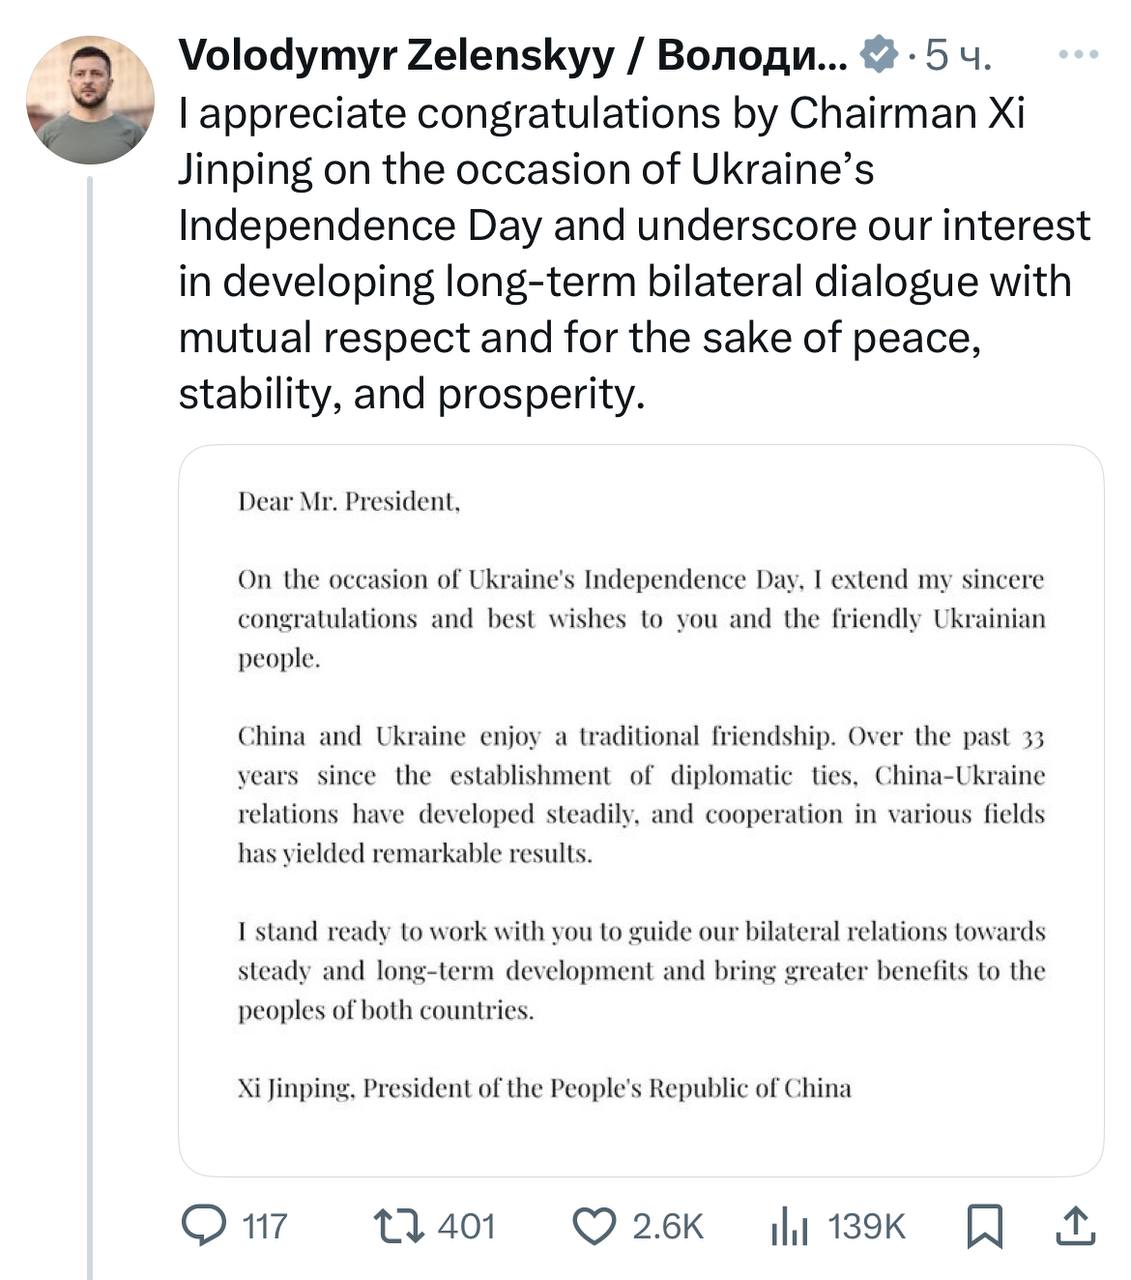Tap the share upload arrow icon

[1074, 1226]
